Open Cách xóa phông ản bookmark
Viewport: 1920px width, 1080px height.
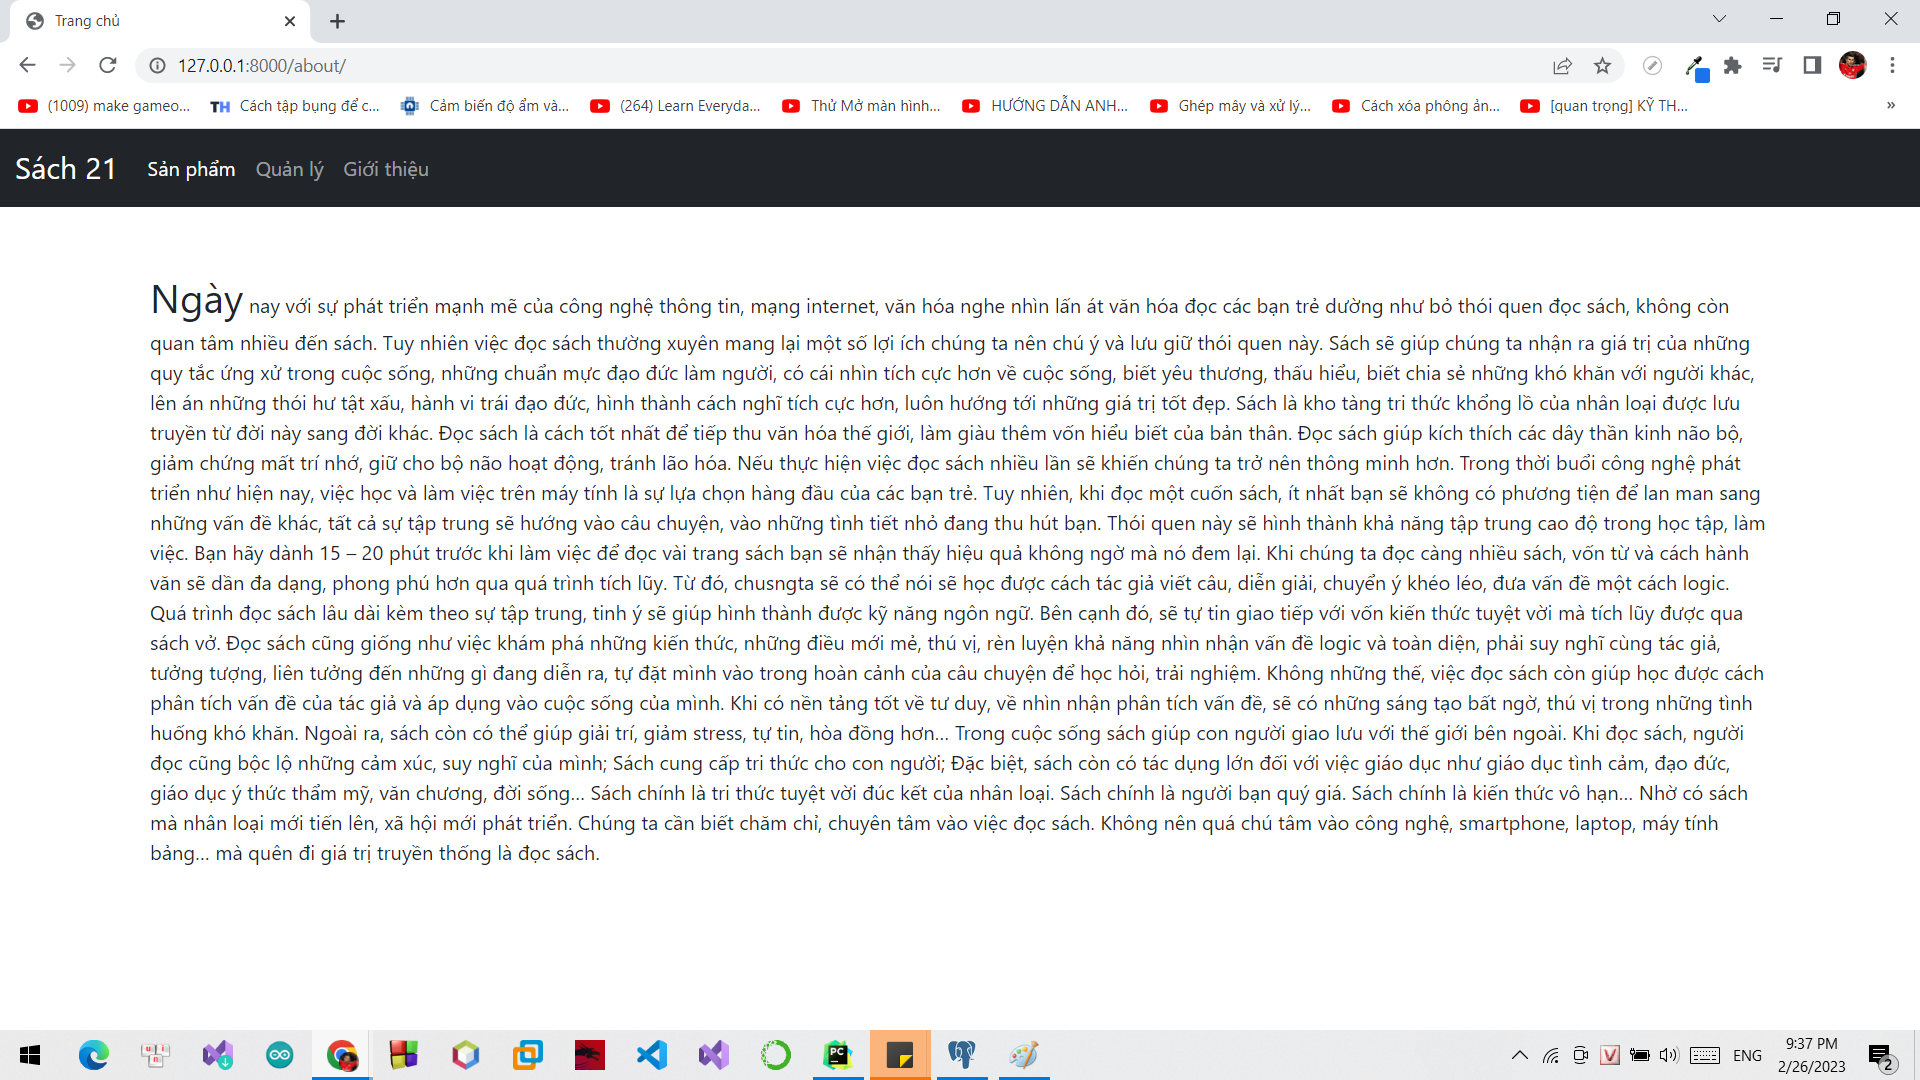click(1416, 106)
